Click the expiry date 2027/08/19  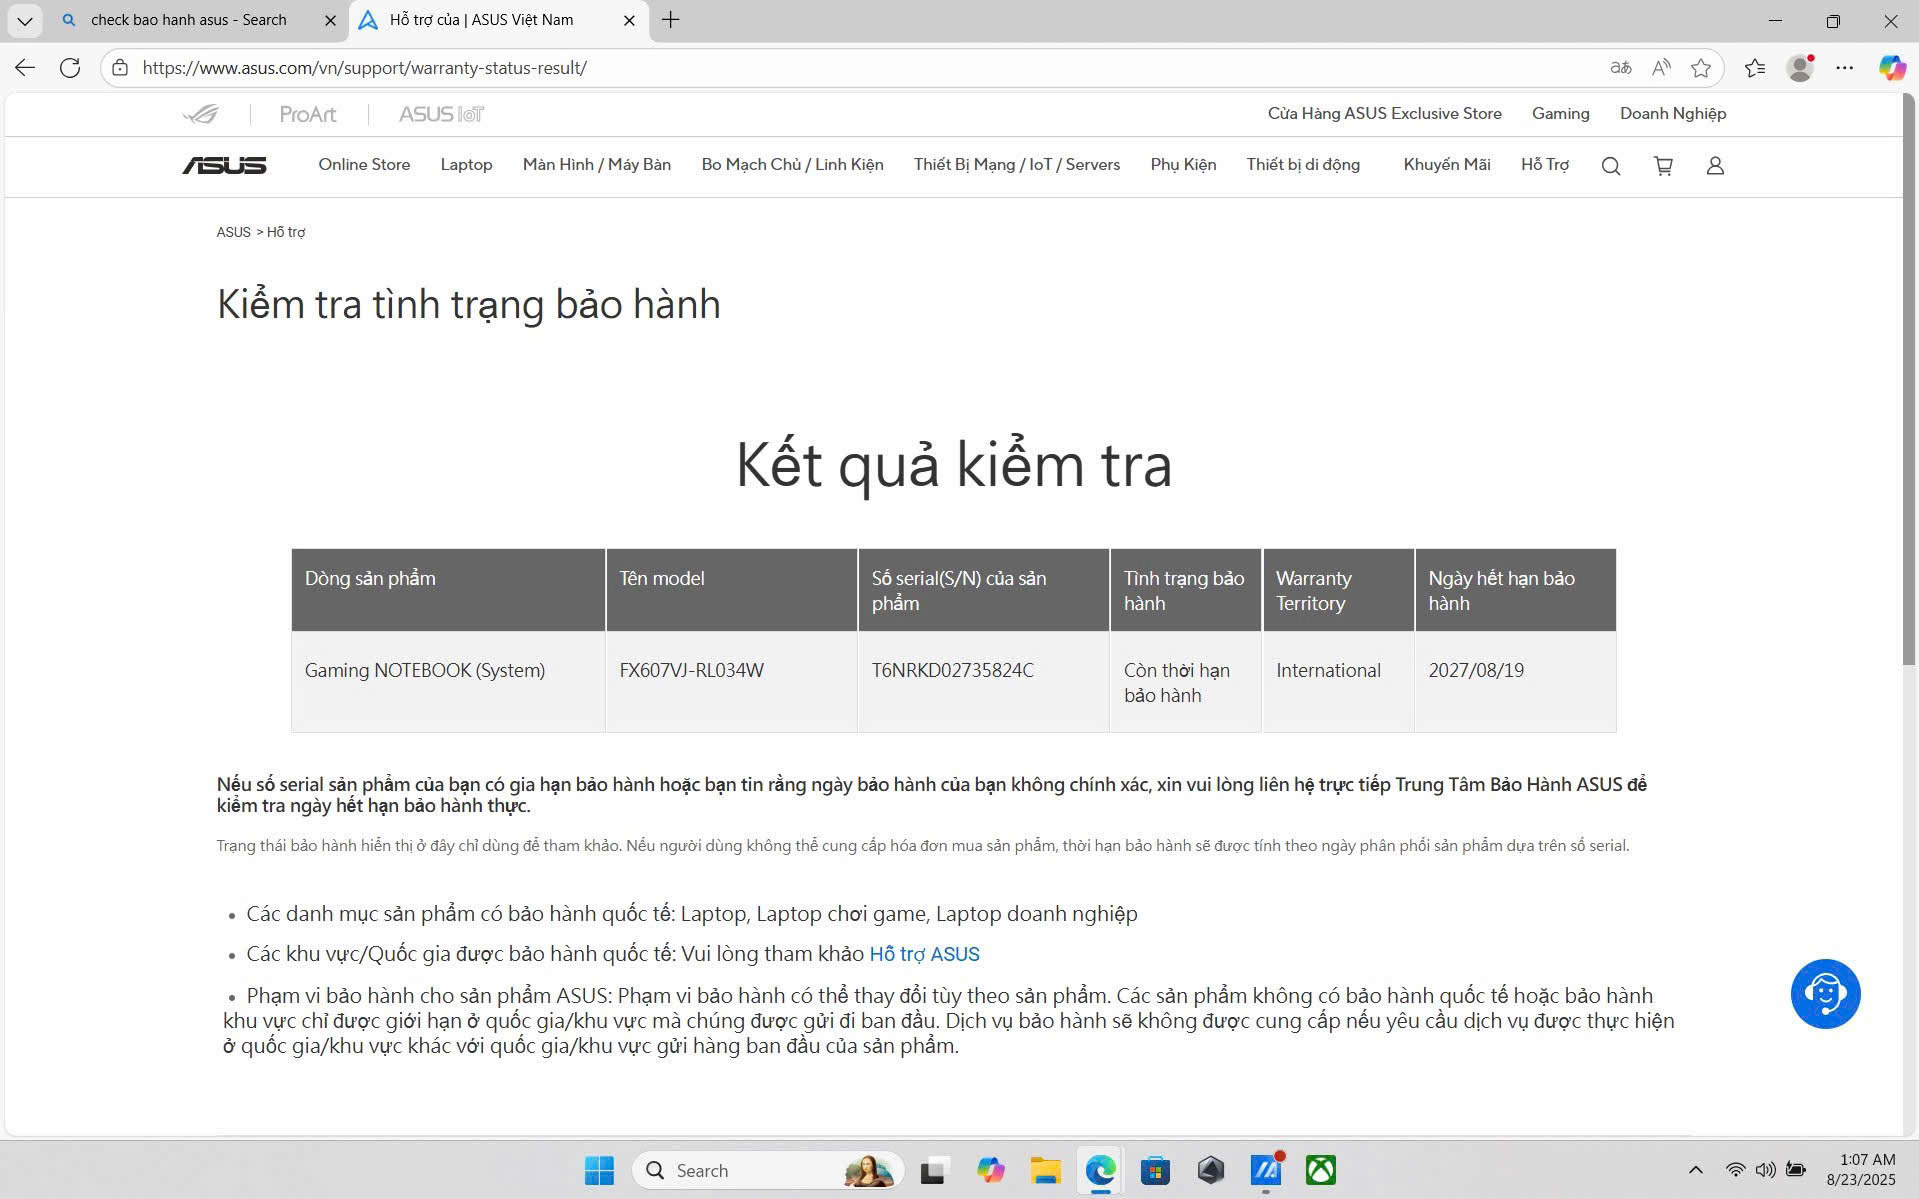point(1476,671)
